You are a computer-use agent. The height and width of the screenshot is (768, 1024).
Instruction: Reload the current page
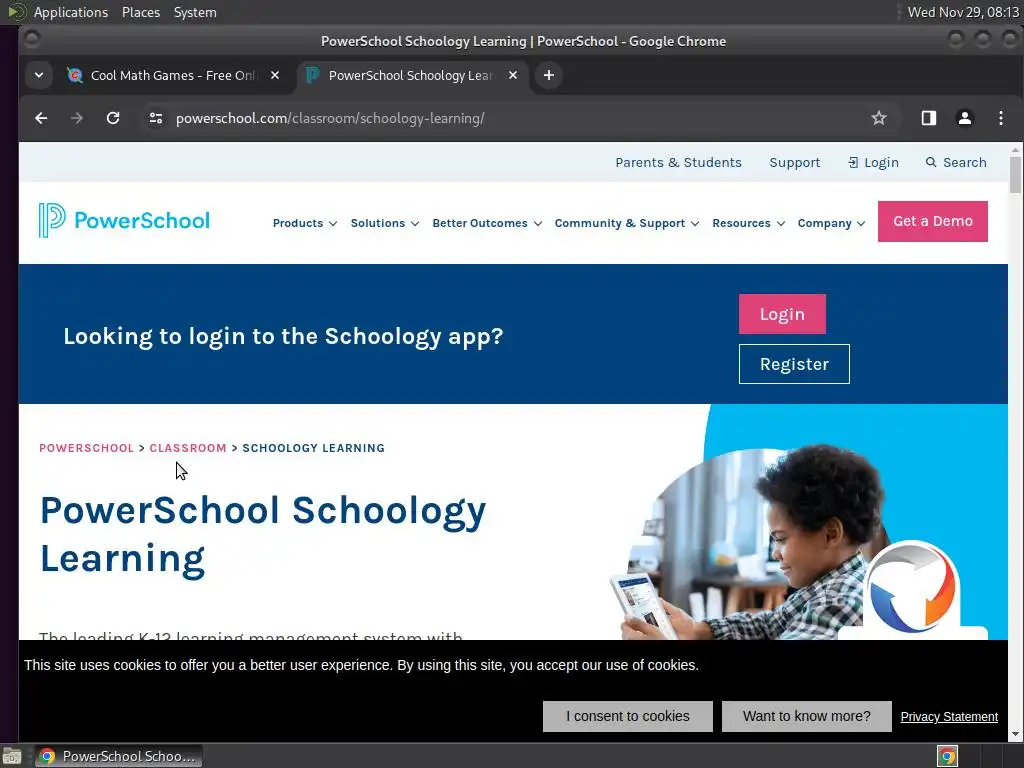point(113,118)
